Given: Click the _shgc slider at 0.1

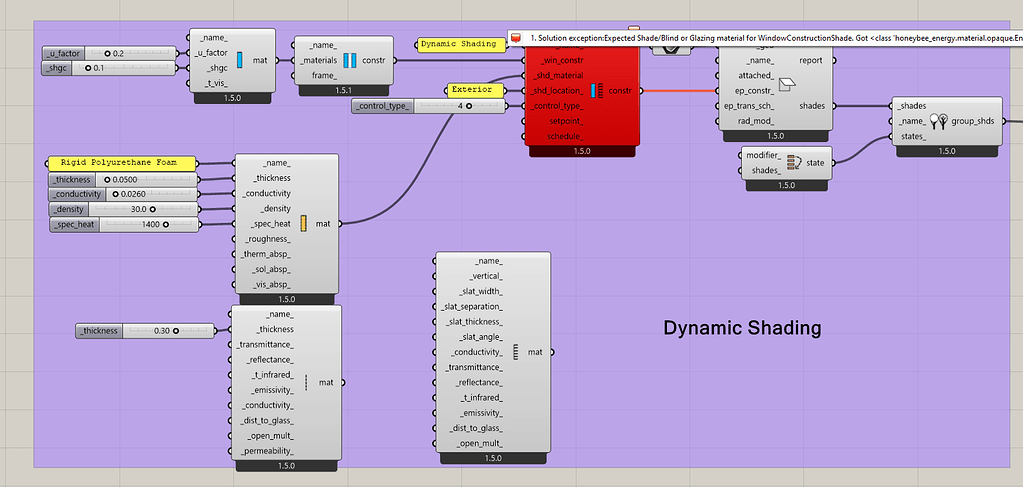Looking at the screenshot, I should click(90, 68).
